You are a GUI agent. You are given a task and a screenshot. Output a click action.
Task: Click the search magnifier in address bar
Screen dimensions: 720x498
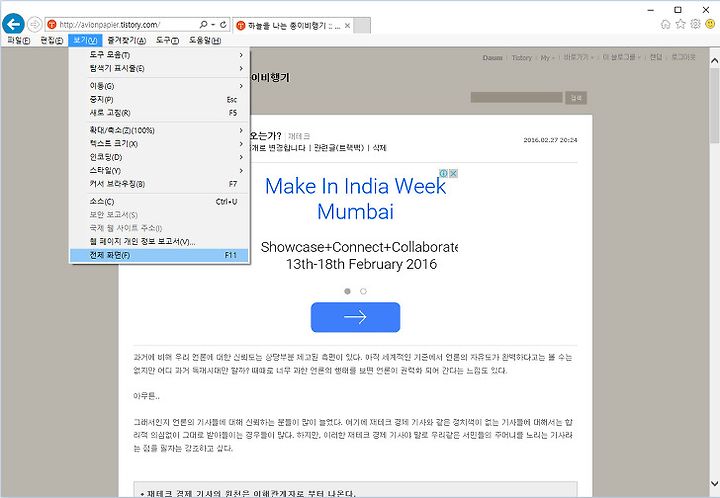tap(203, 24)
